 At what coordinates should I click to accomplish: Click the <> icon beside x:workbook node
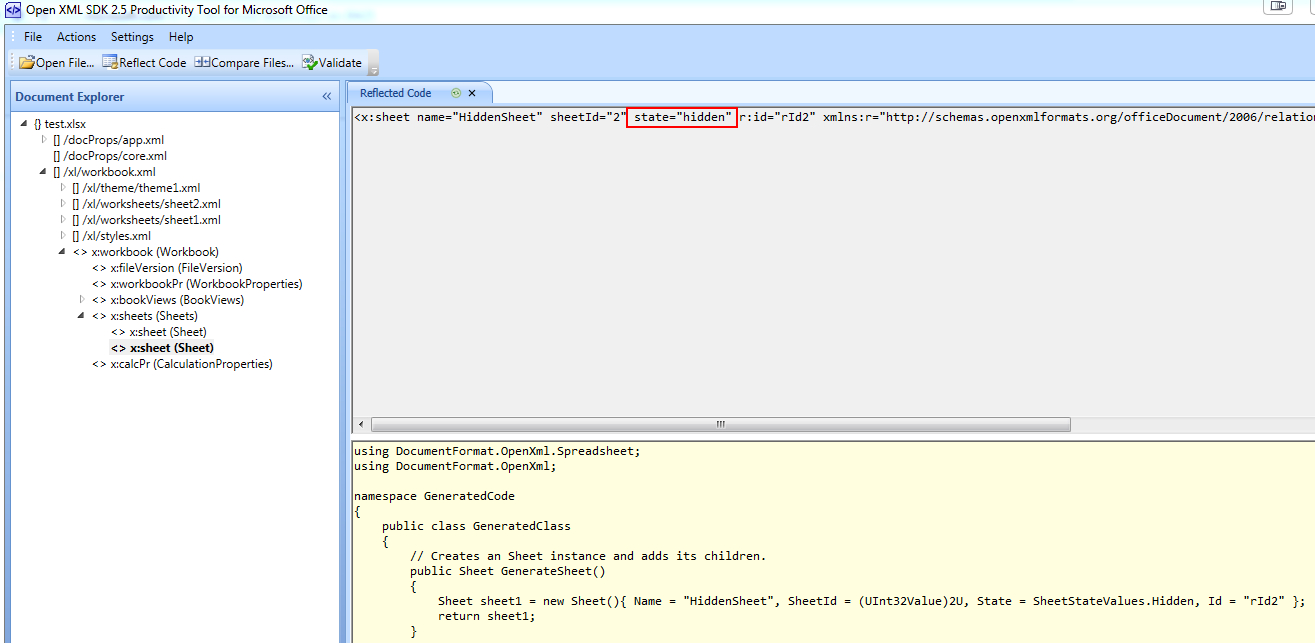(80, 251)
